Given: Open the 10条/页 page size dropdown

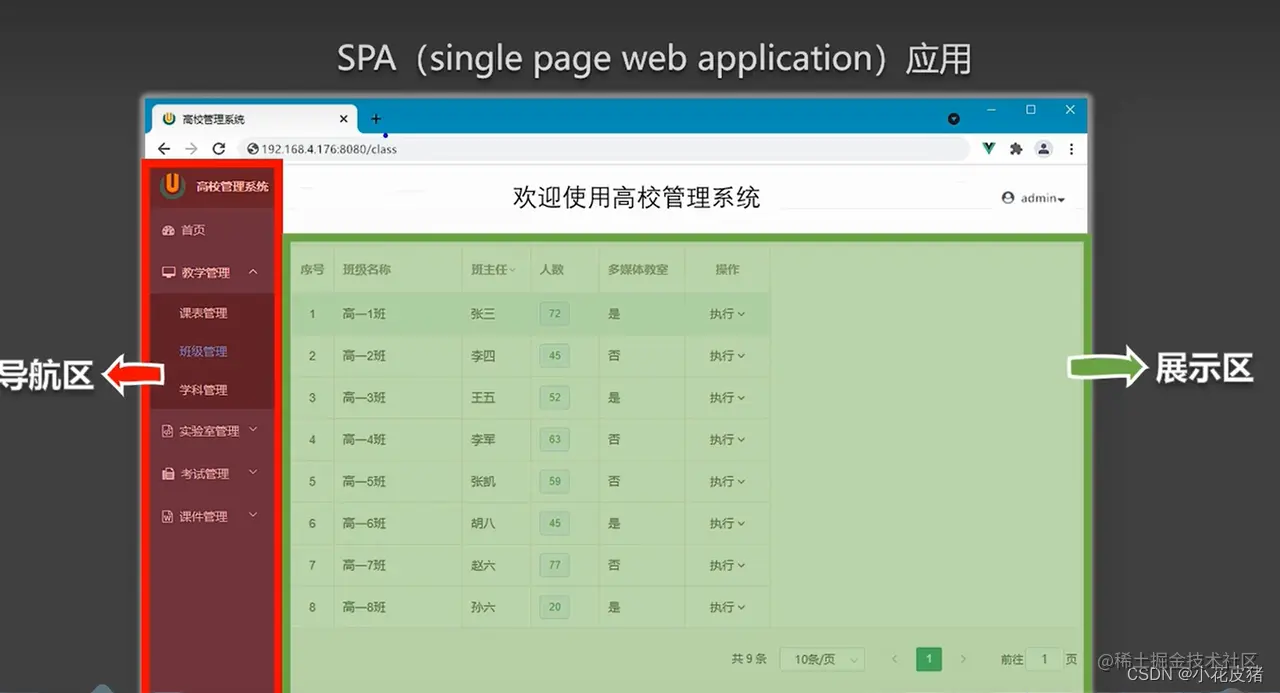Looking at the screenshot, I should (822, 659).
